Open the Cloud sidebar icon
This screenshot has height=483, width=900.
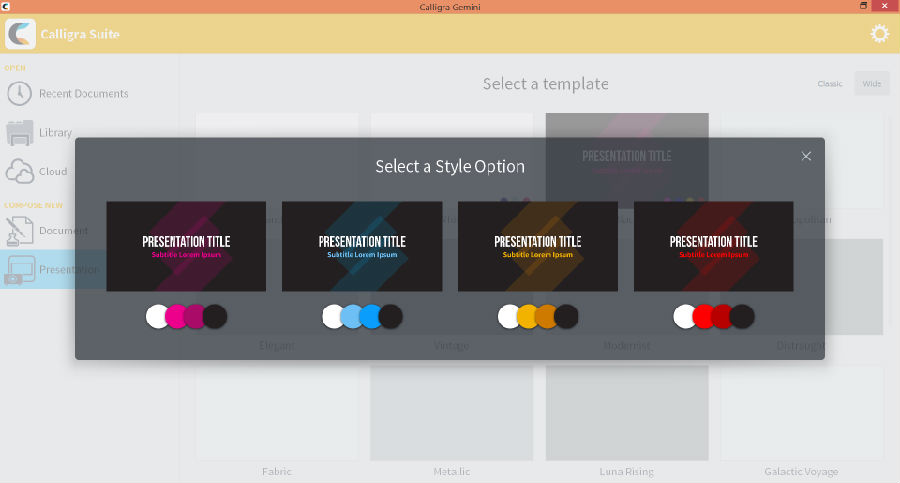(20, 171)
